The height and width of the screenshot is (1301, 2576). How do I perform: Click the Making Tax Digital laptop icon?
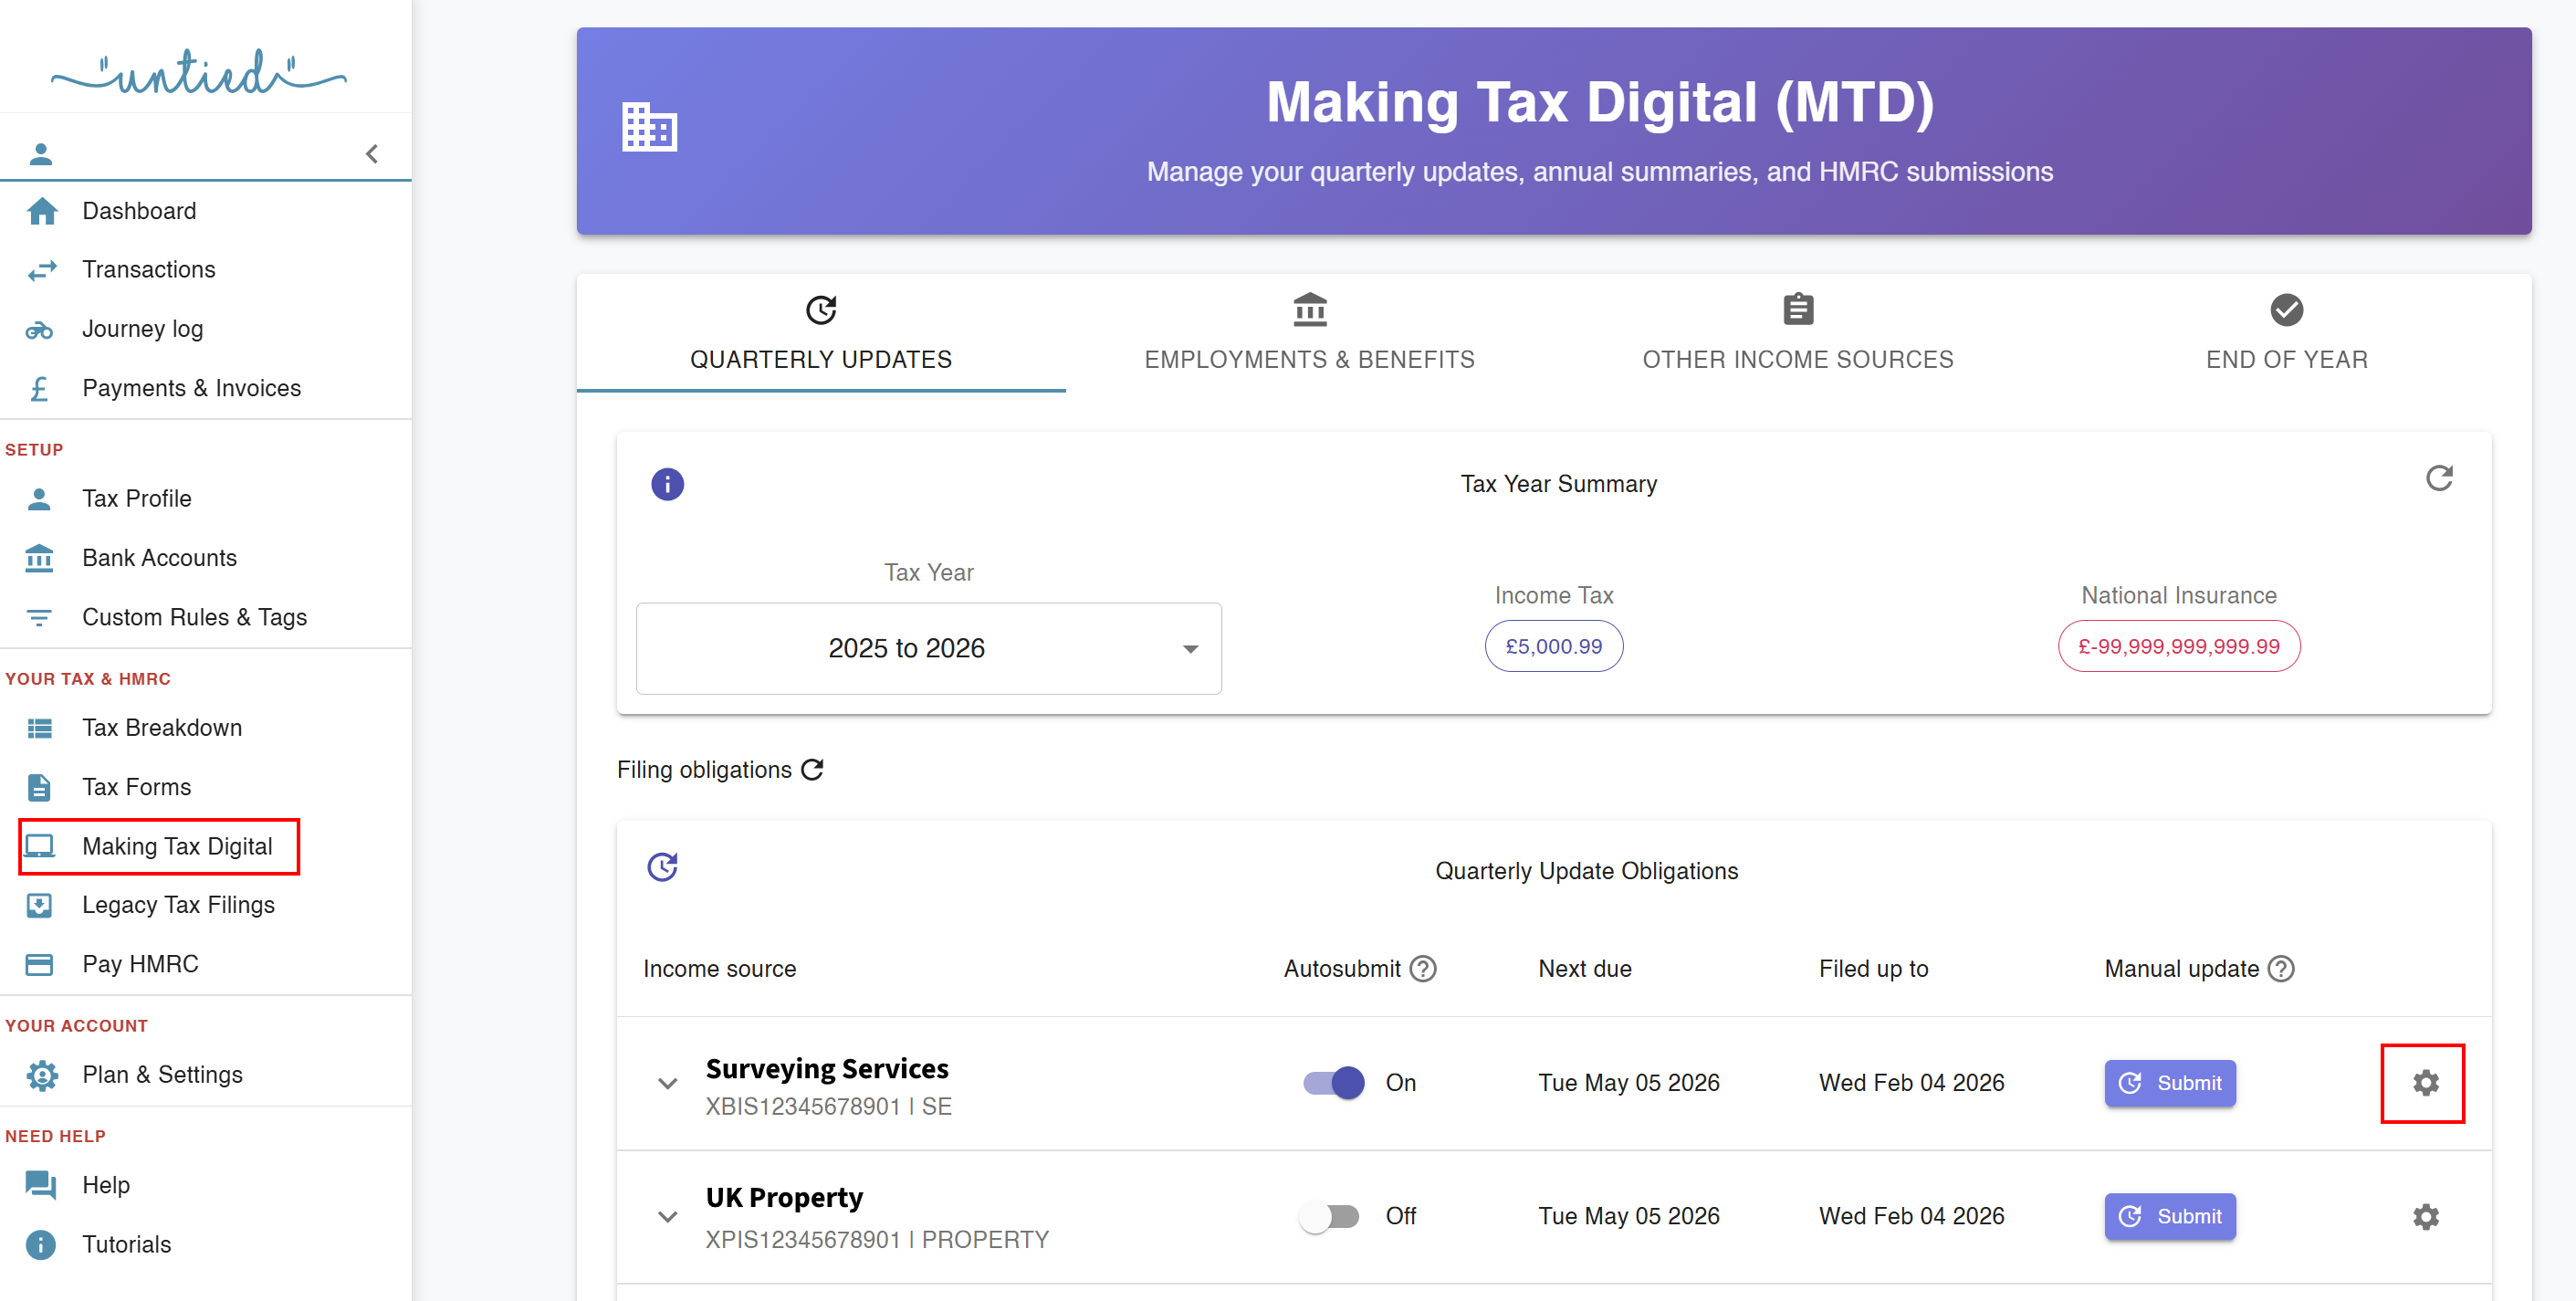[40, 846]
